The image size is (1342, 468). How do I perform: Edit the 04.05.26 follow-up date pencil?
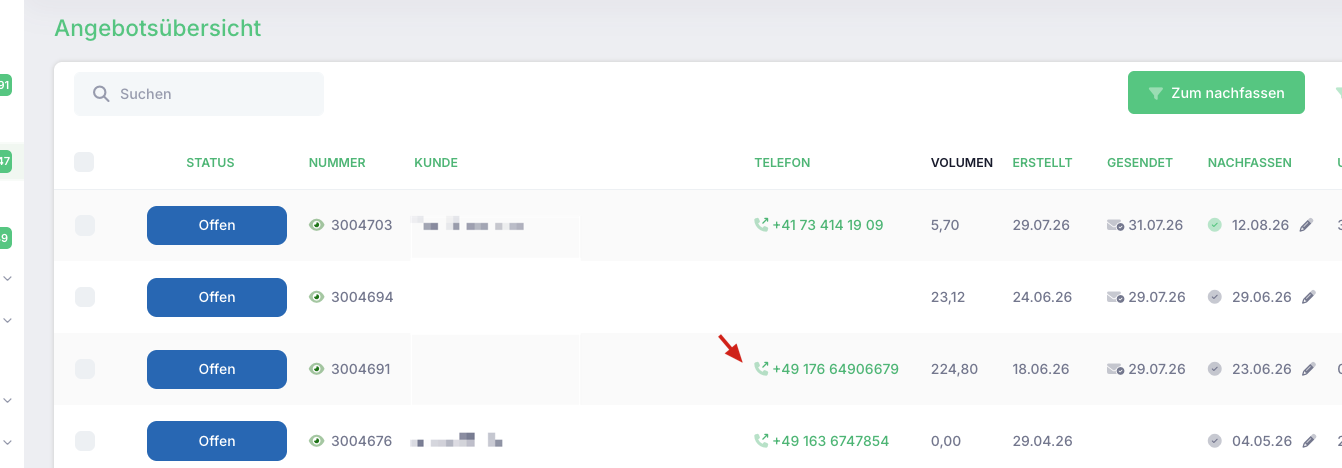(x=1308, y=442)
